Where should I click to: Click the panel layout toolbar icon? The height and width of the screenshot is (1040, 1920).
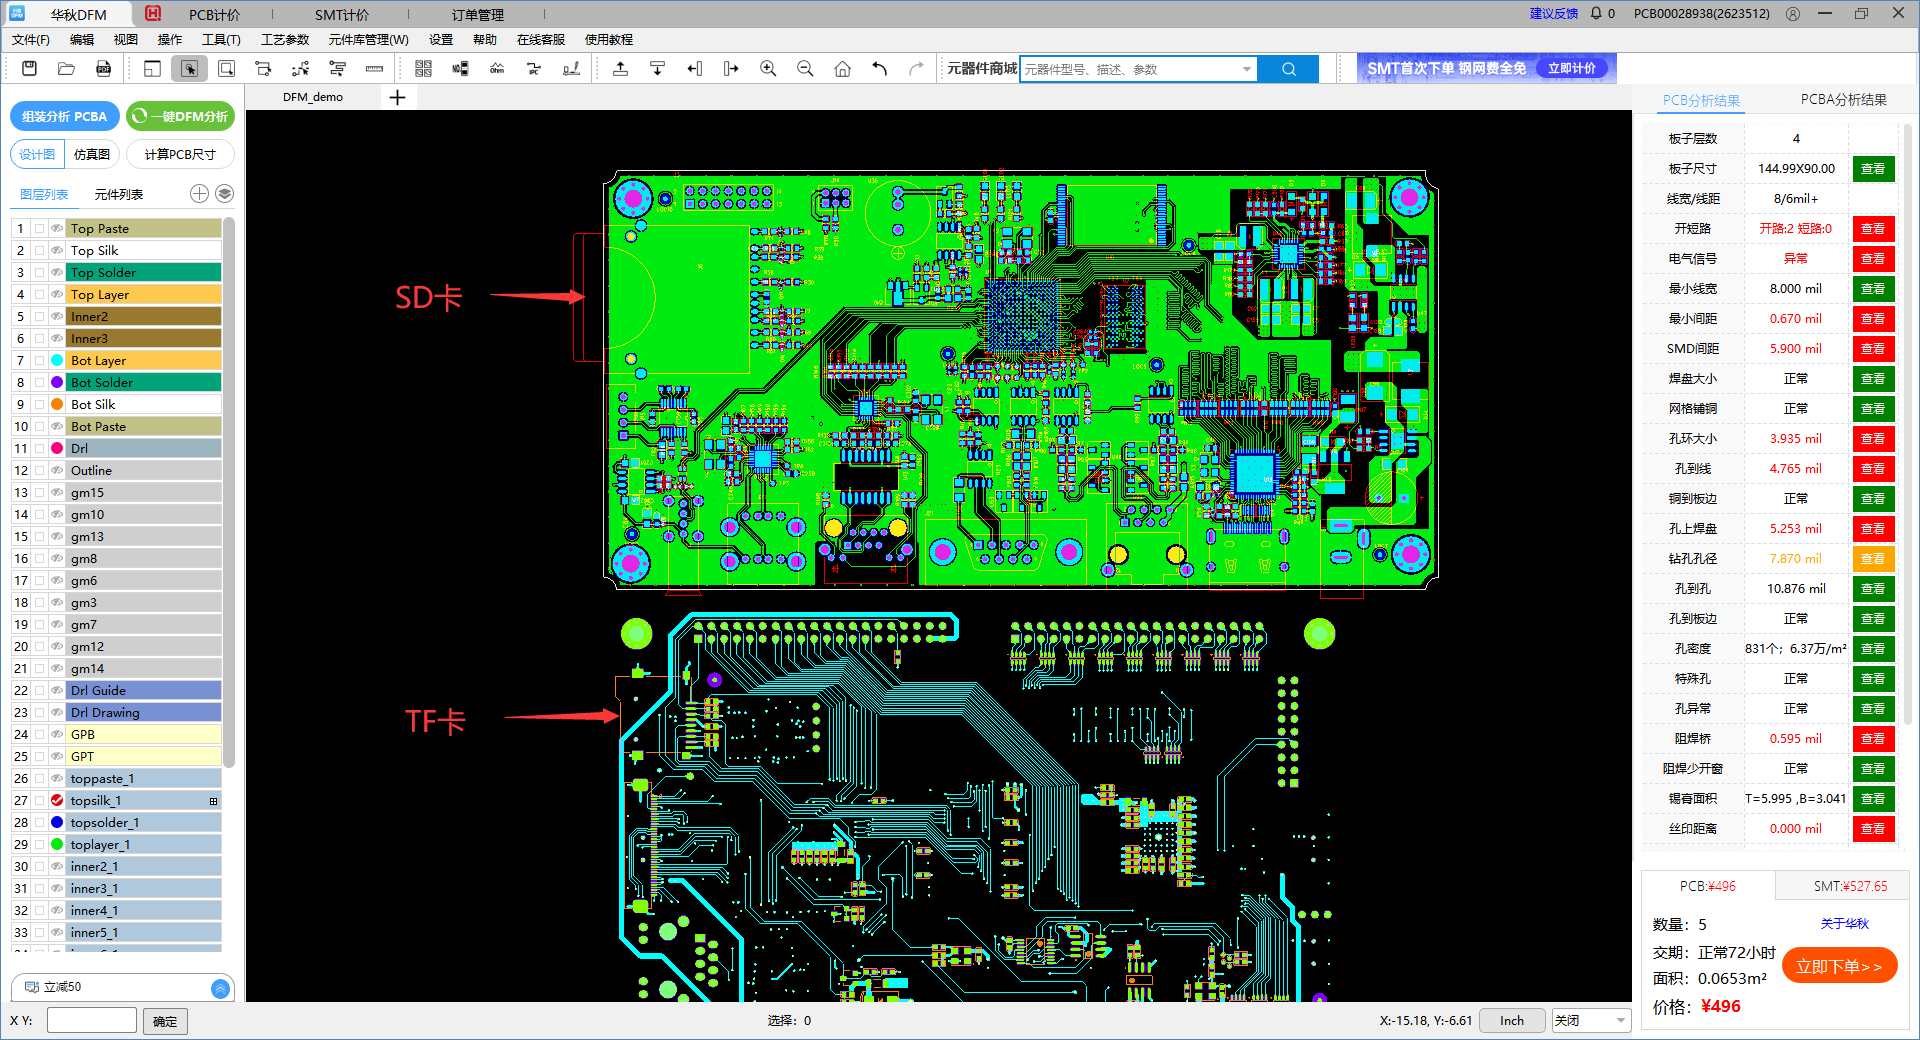[x=152, y=68]
